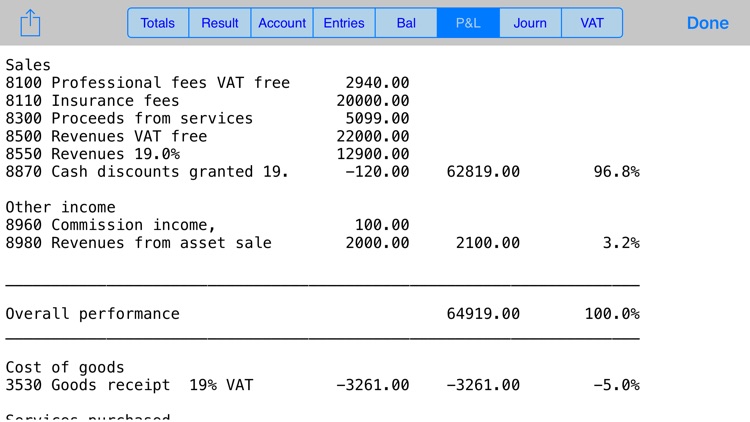The width and height of the screenshot is (750, 422).
Task: Select the amount 5099.00
Action: click(377, 119)
